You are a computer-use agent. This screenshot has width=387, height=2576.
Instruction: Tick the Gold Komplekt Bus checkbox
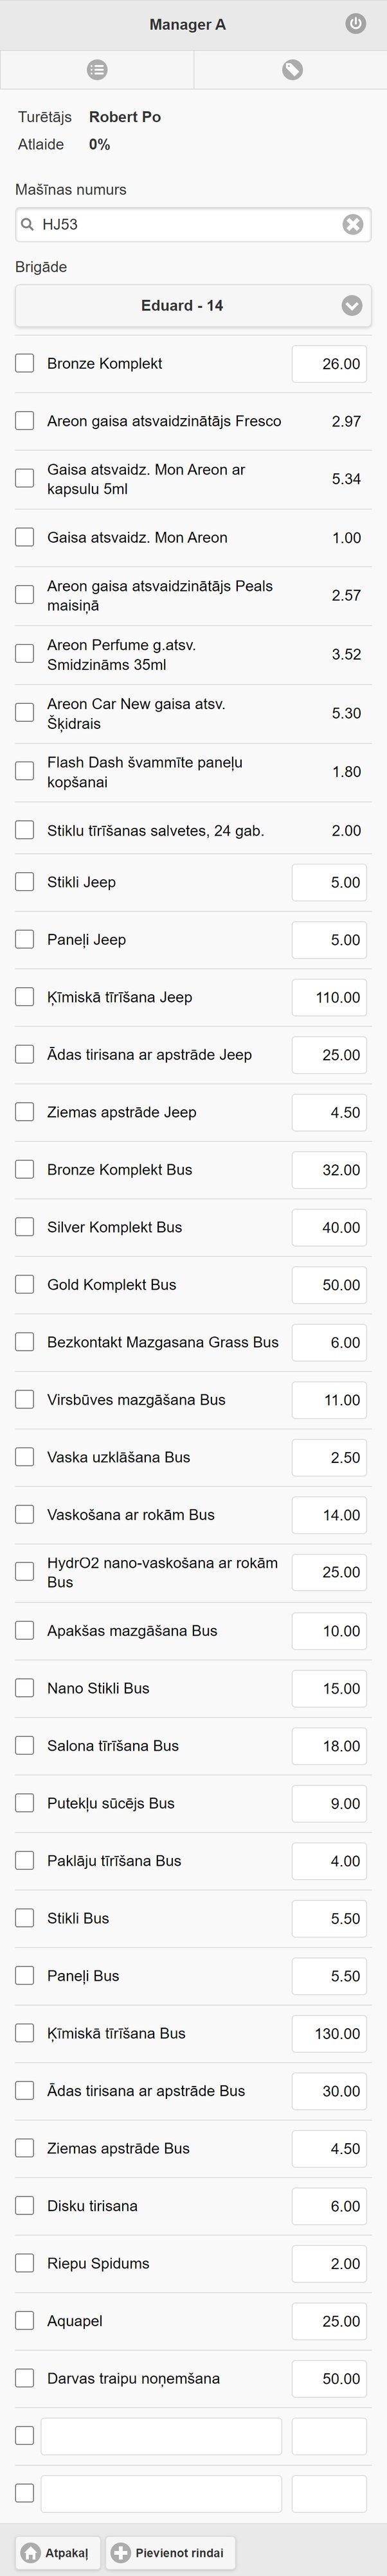(x=25, y=1284)
